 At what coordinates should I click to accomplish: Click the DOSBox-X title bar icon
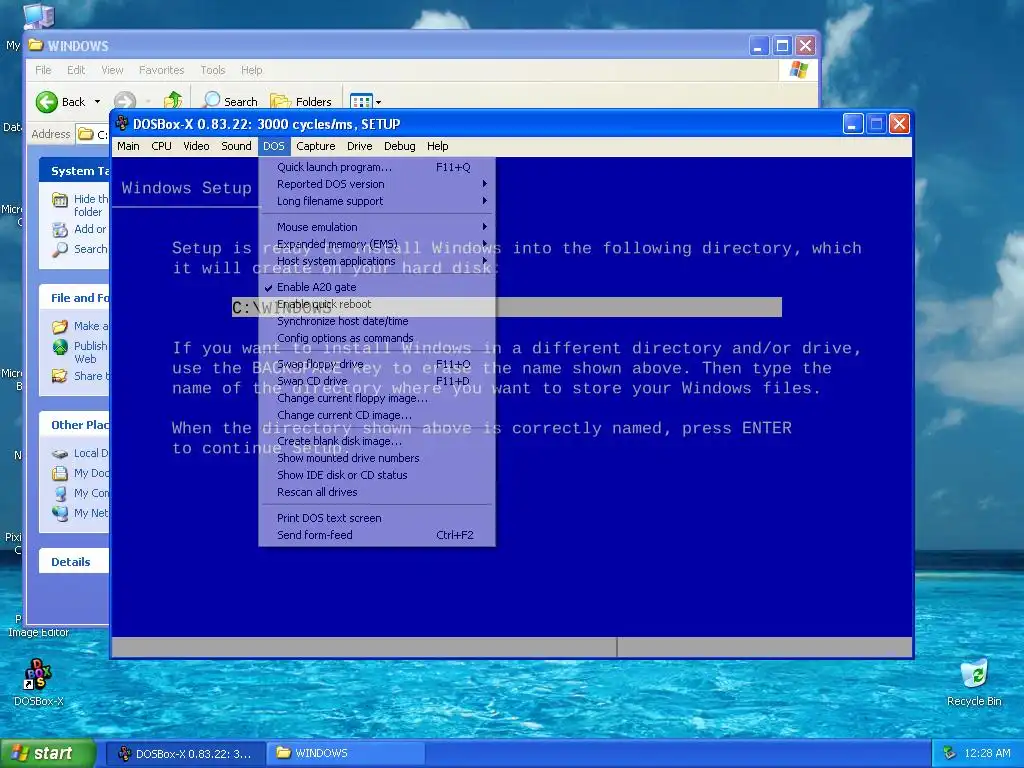click(x=122, y=123)
